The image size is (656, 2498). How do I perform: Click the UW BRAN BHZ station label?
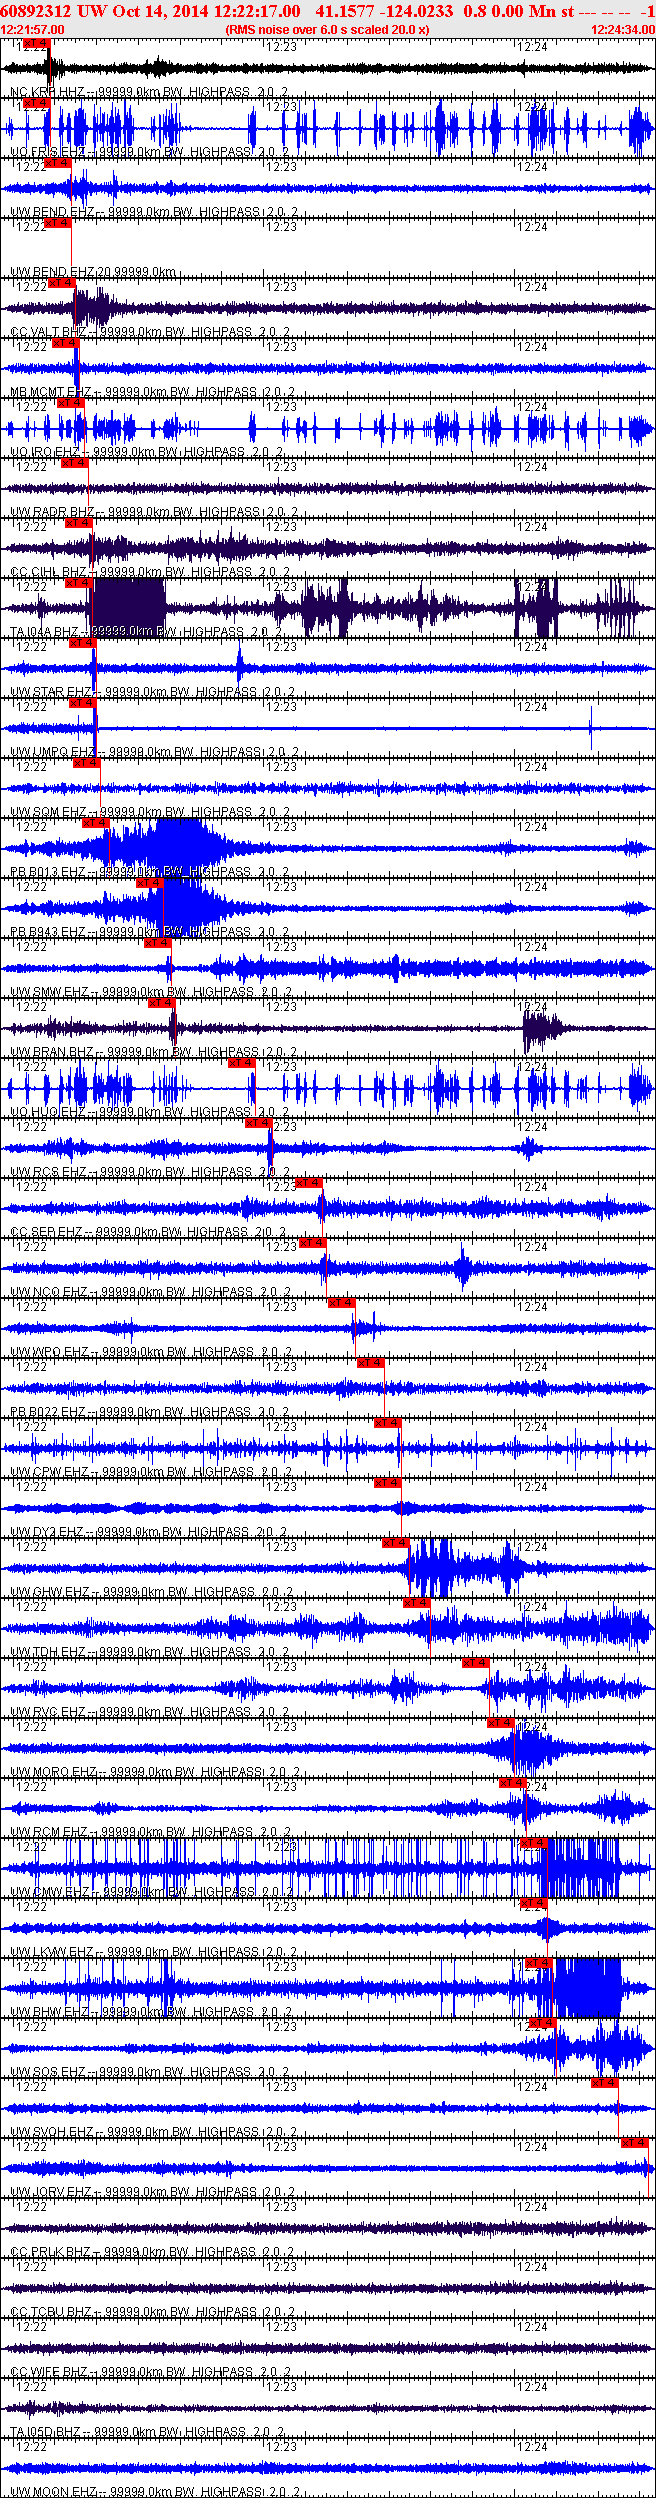[52, 1052]
